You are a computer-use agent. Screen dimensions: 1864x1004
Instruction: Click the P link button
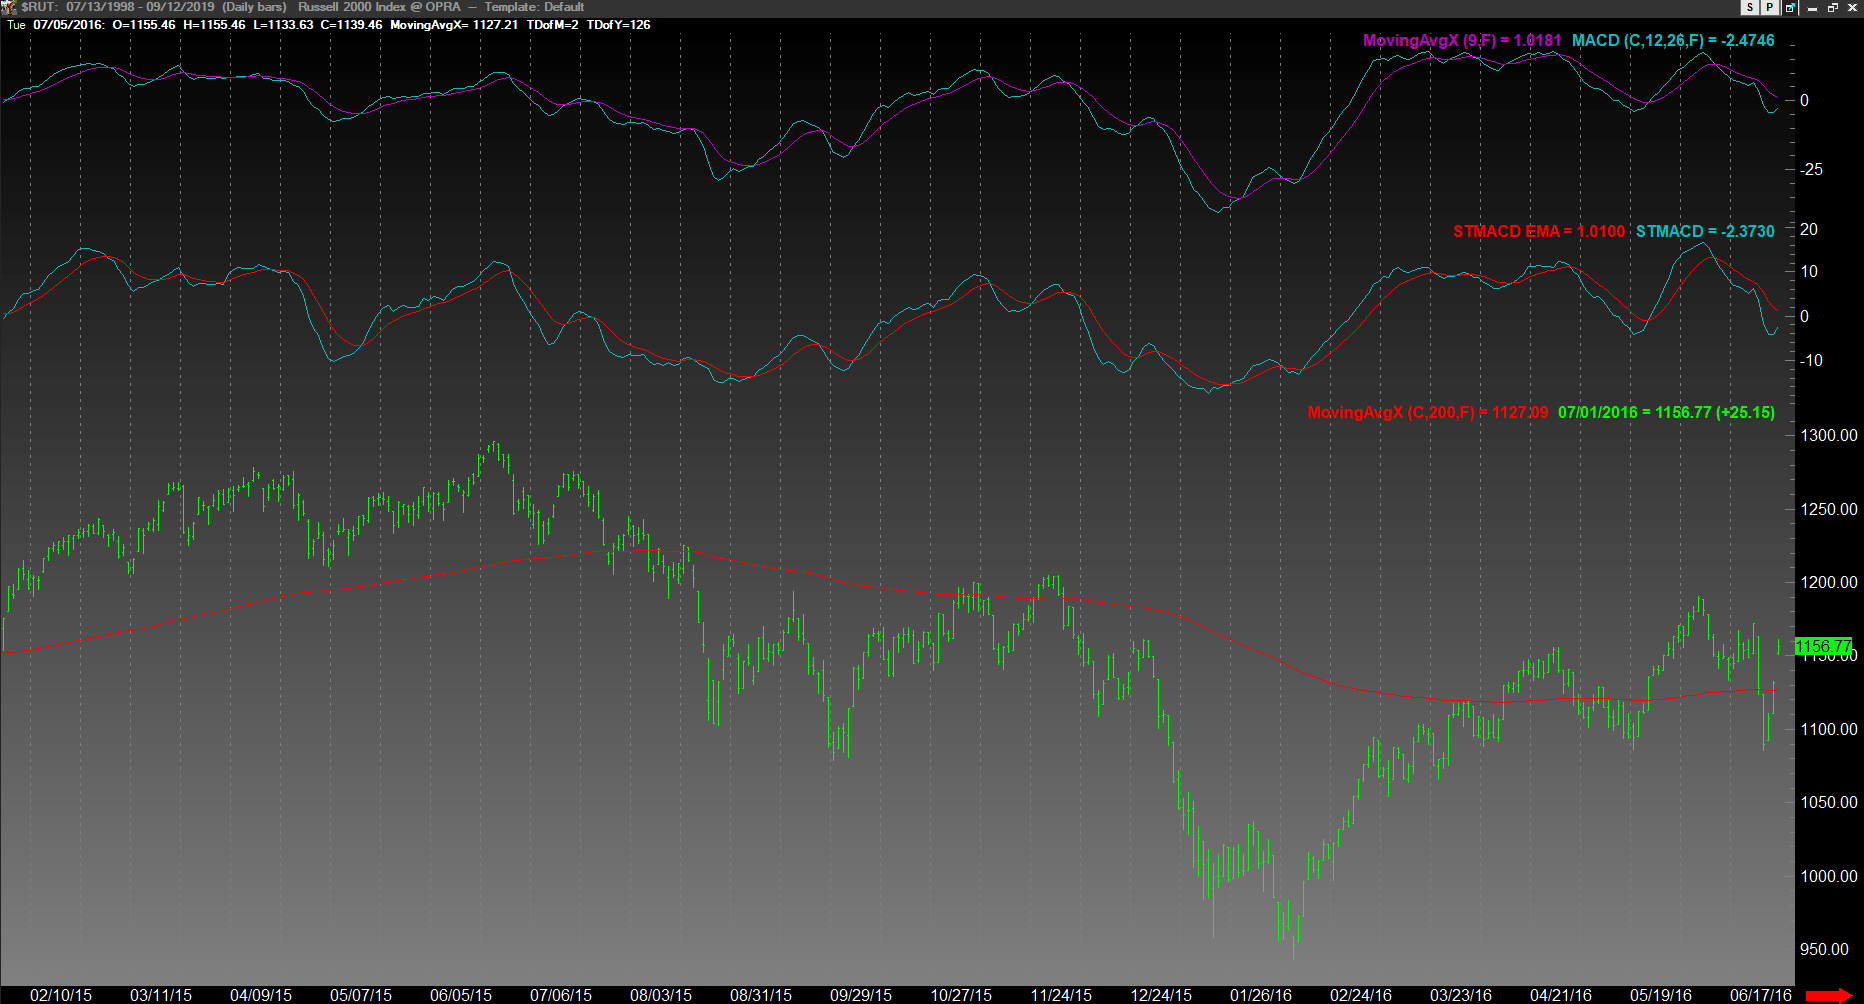(x=1769, y=7)
